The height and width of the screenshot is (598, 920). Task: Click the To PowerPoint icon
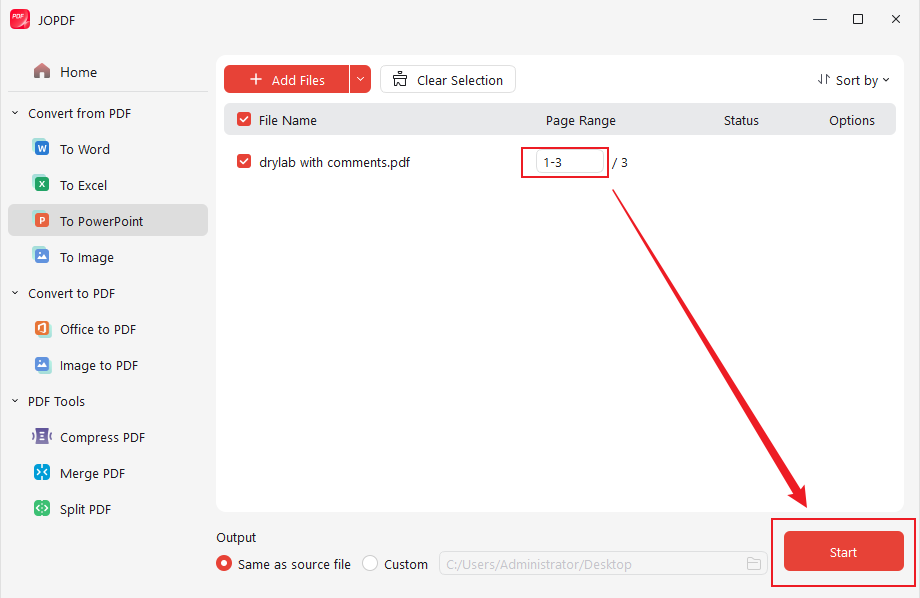41,220
